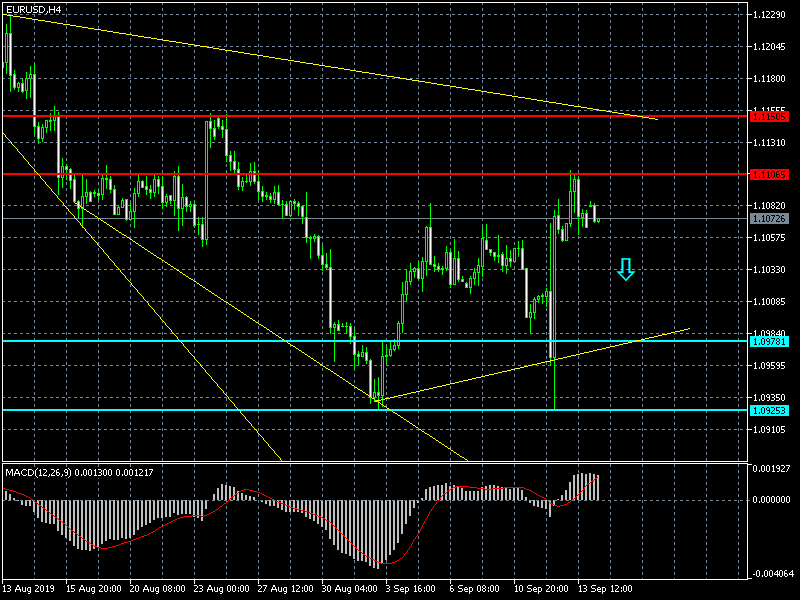Click the 13 Aug 2019 date label
Image resolution: width=800 pixels, height=600 pixels.
(x=29, y=589)
